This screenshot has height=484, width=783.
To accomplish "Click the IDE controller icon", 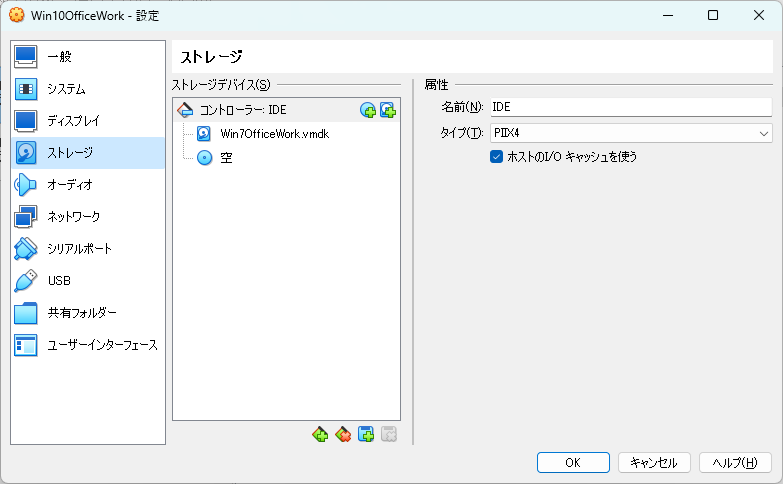I will pos(185,110).
